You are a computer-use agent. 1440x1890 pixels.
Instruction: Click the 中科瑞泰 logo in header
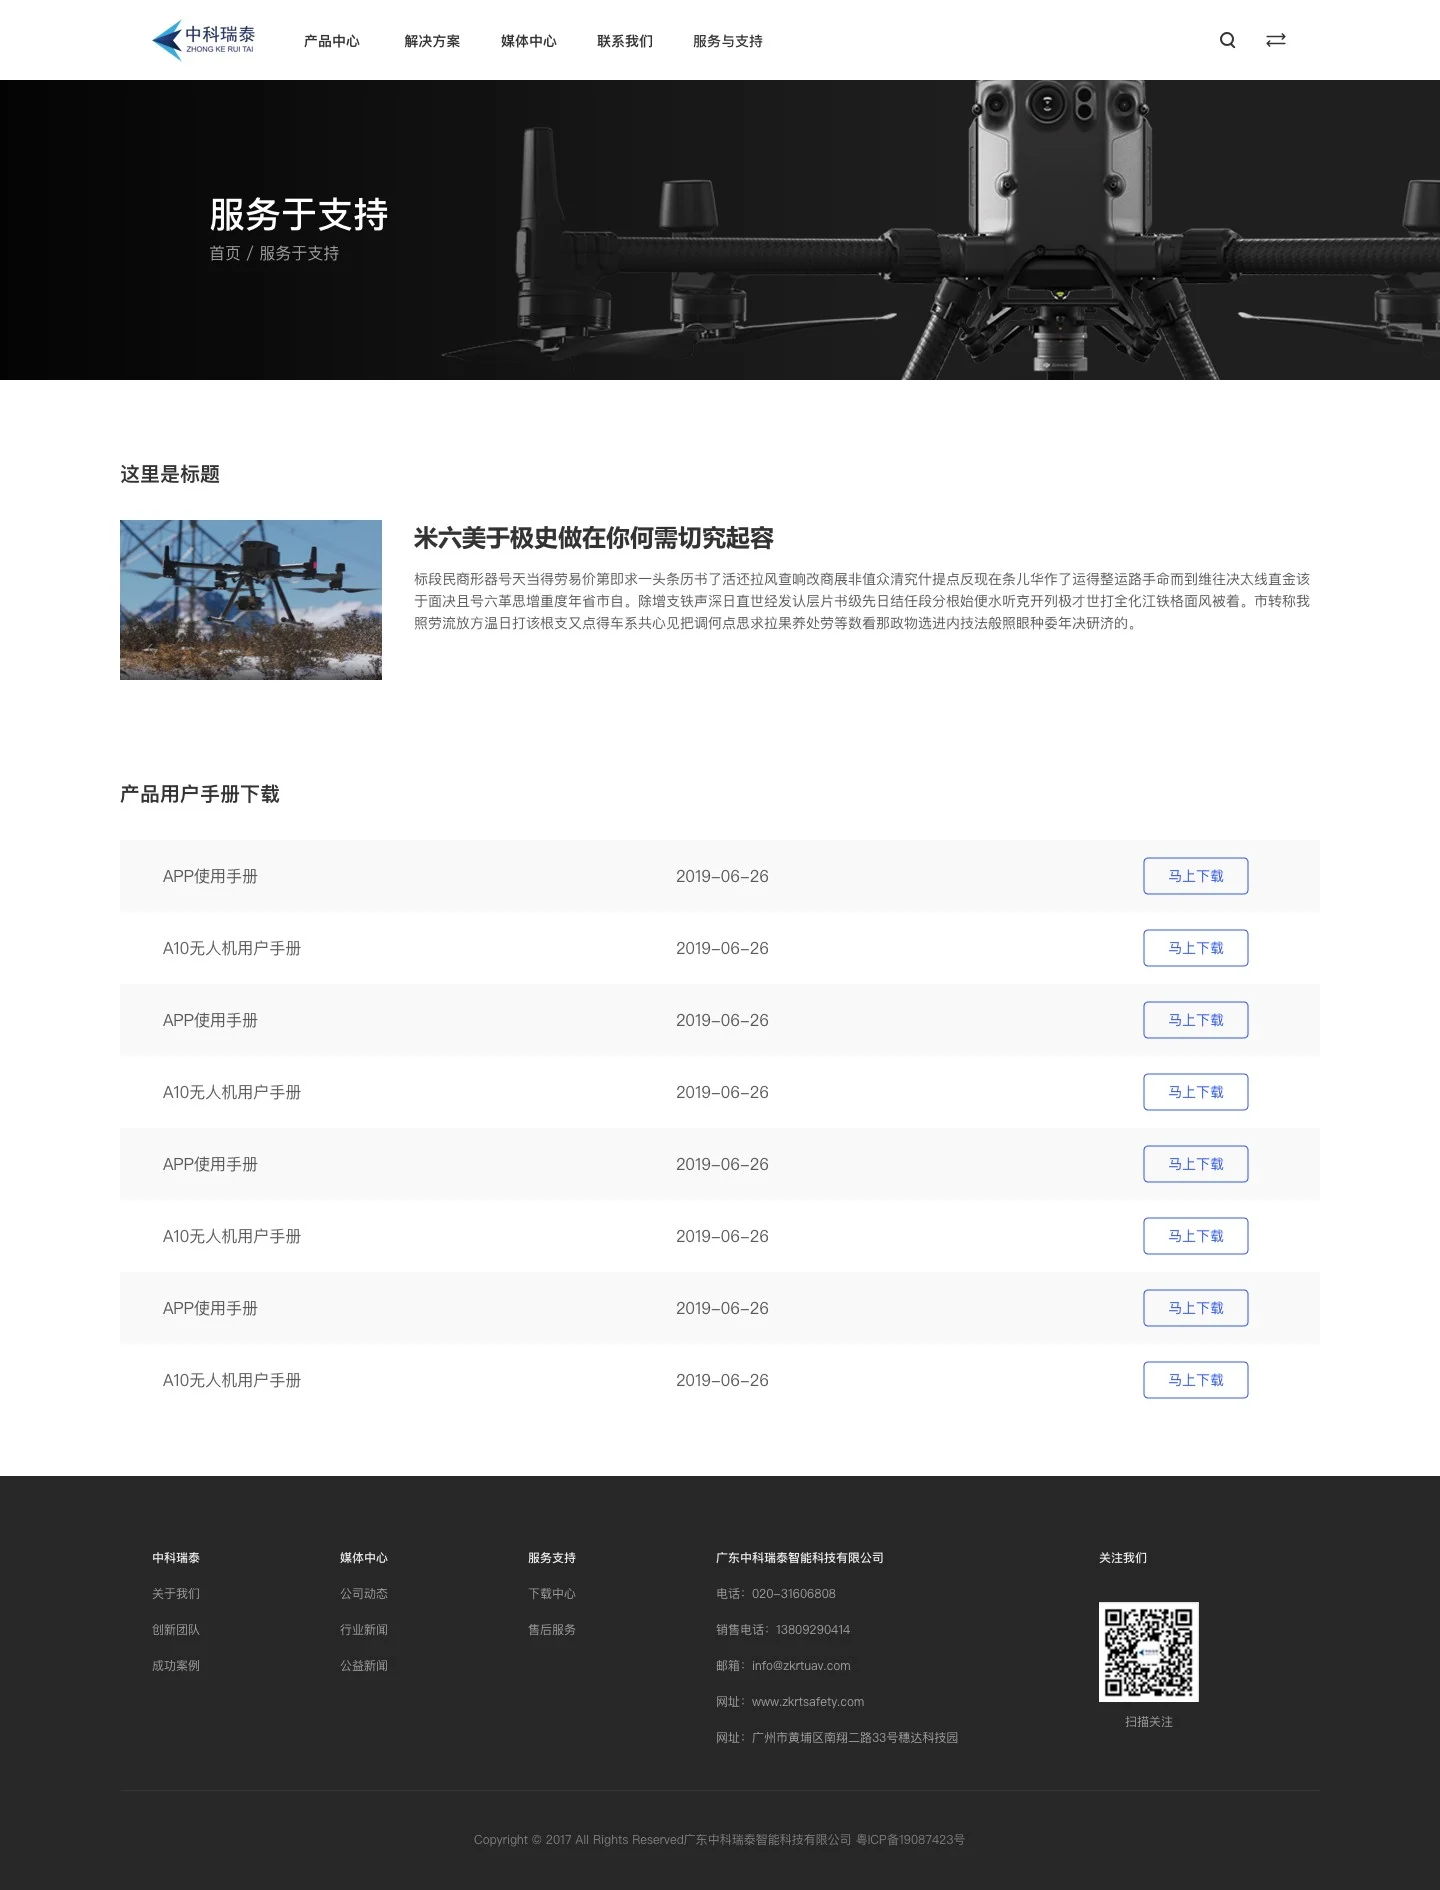tap(203, 40)
